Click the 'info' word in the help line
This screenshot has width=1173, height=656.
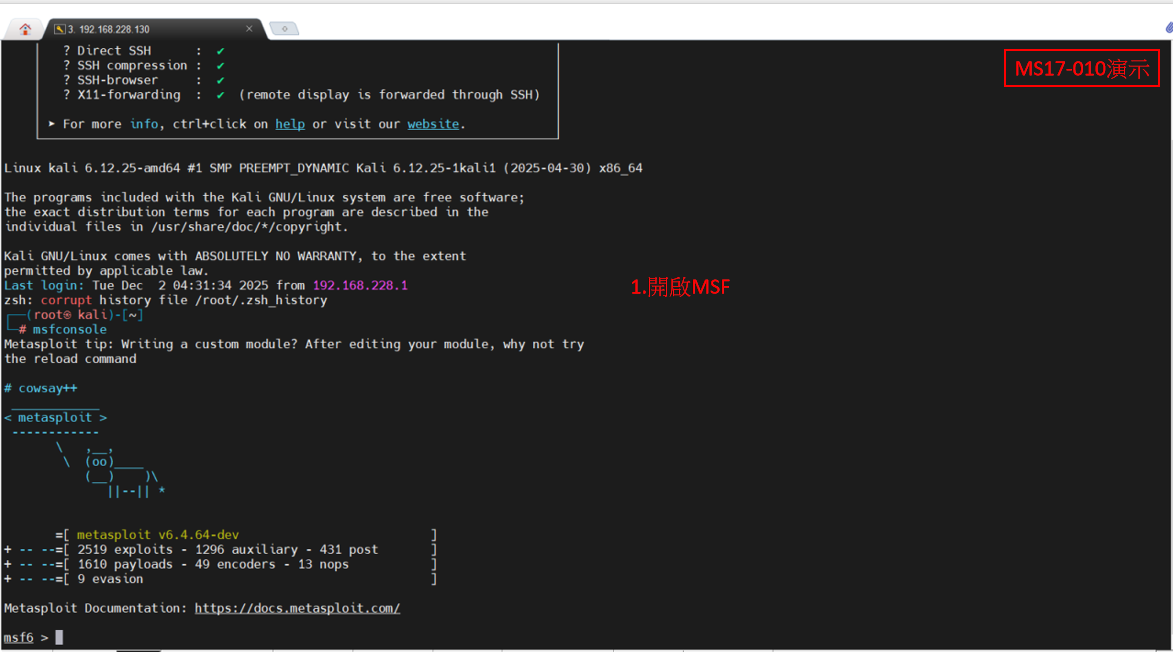point(144,124)
